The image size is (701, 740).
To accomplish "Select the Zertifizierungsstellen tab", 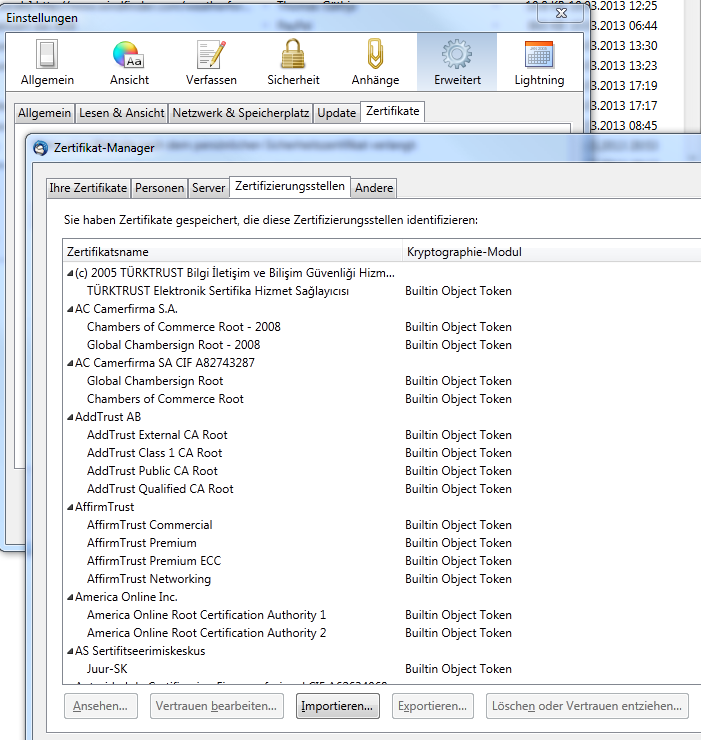I will (x=290, y=186).
